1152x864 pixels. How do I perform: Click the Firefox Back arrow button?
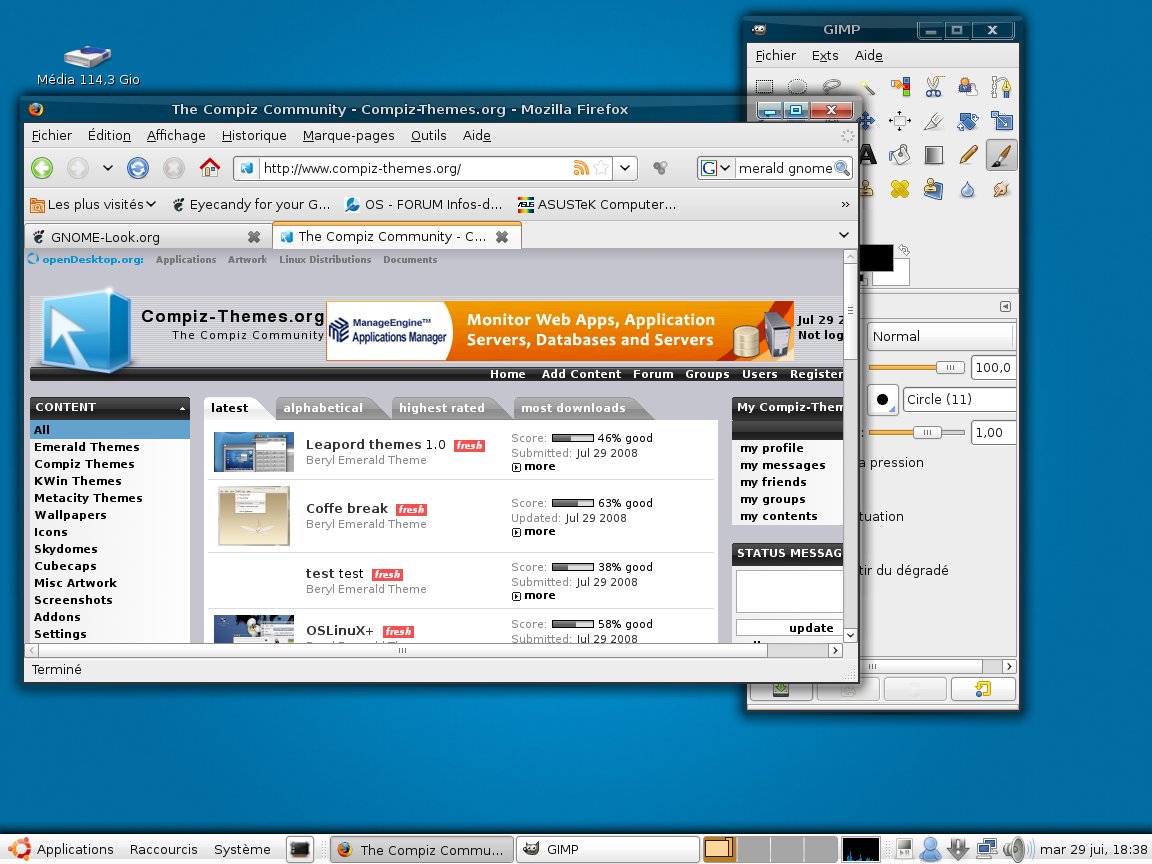pyautogui.click(x=42, y=168)
